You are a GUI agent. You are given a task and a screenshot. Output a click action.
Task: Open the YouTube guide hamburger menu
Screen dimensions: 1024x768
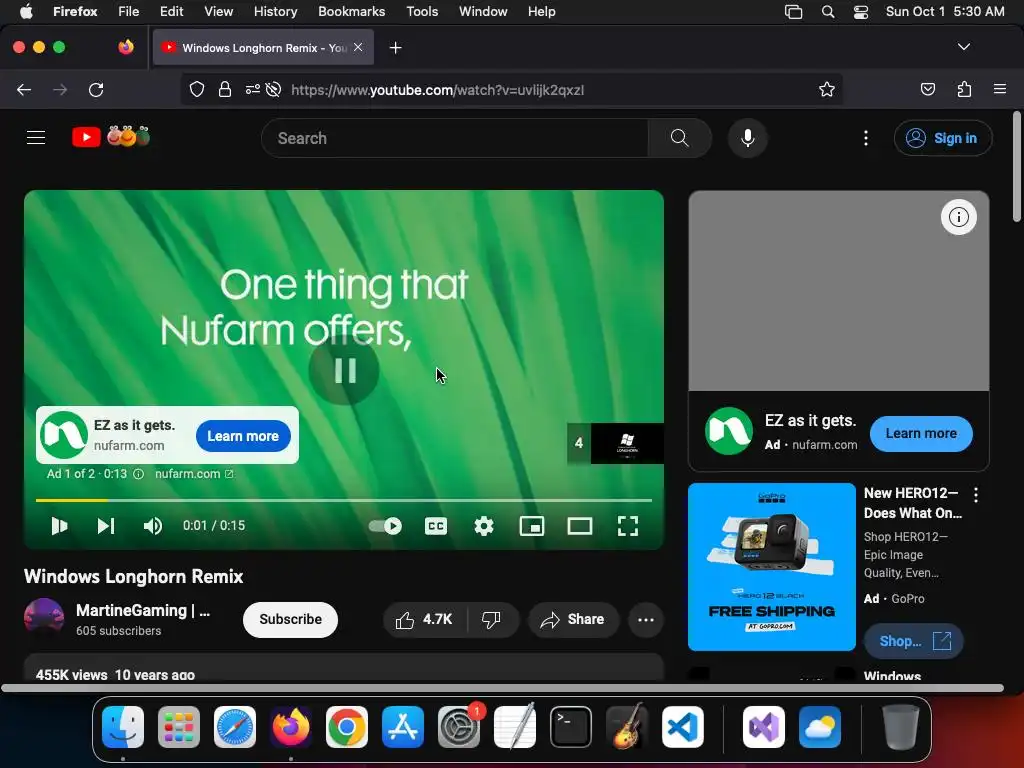point(36,138)
